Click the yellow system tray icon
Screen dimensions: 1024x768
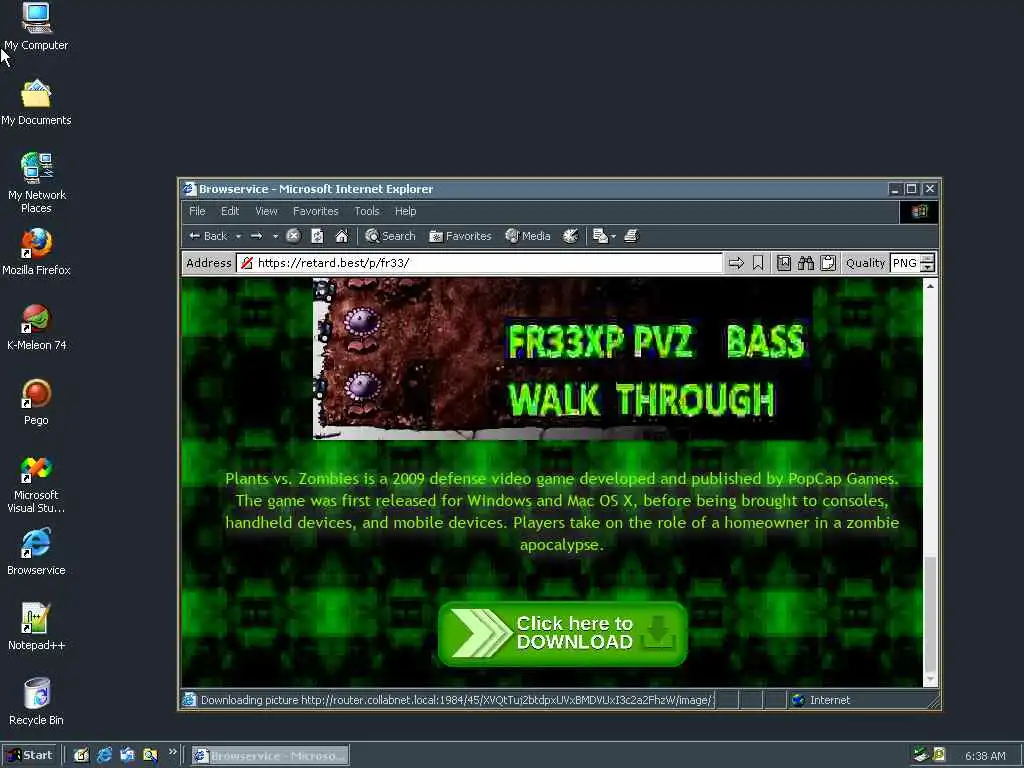tap(939, 755)
